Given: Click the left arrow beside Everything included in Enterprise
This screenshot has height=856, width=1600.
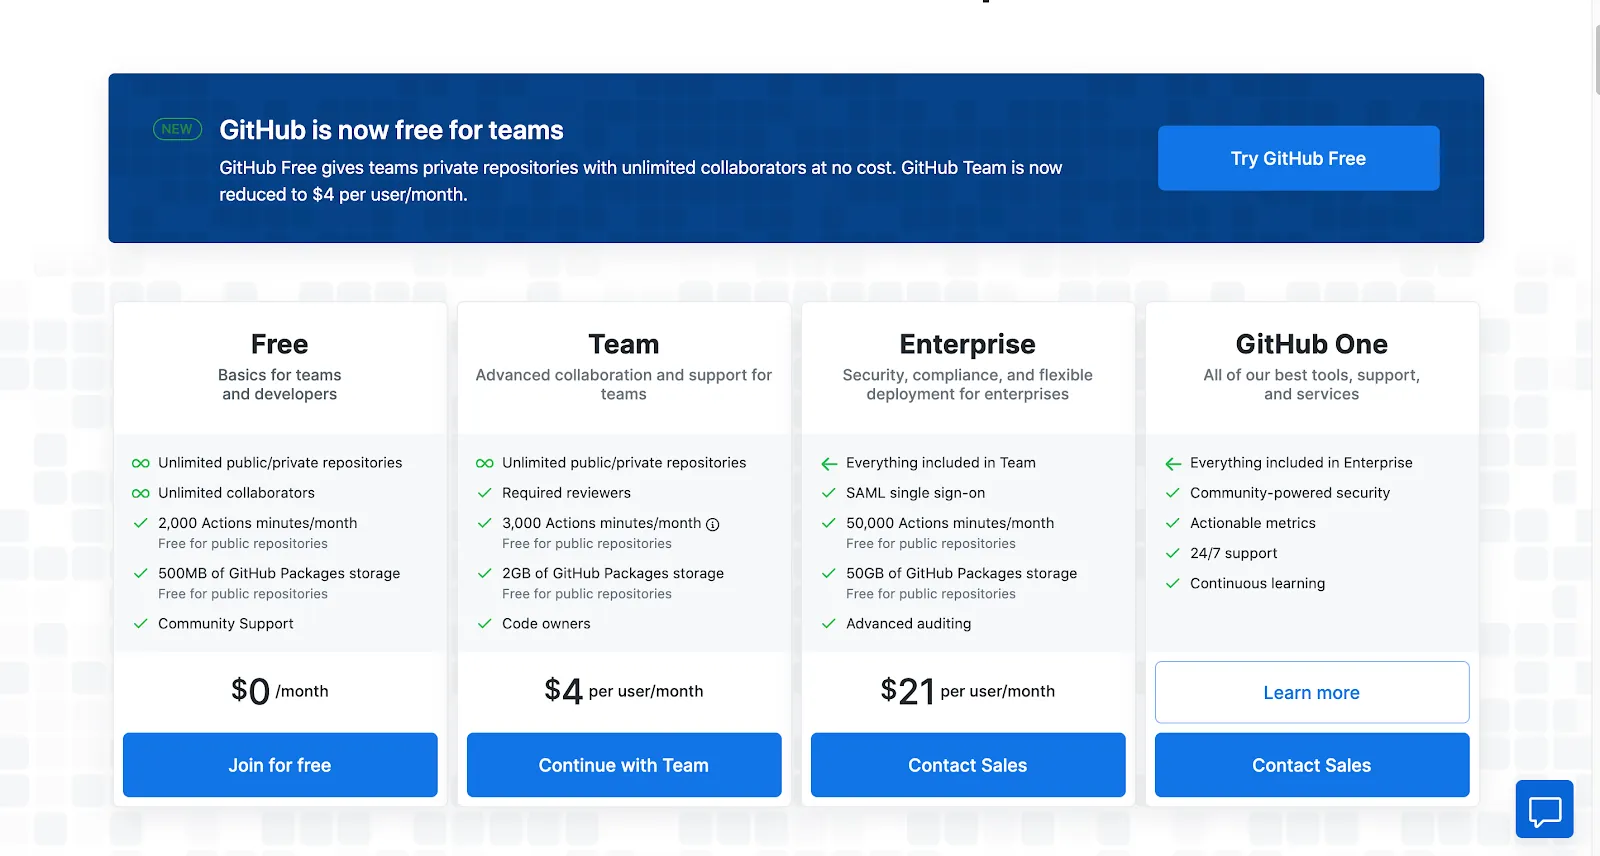Looking at the screenshot, I should pos(1173,463).
